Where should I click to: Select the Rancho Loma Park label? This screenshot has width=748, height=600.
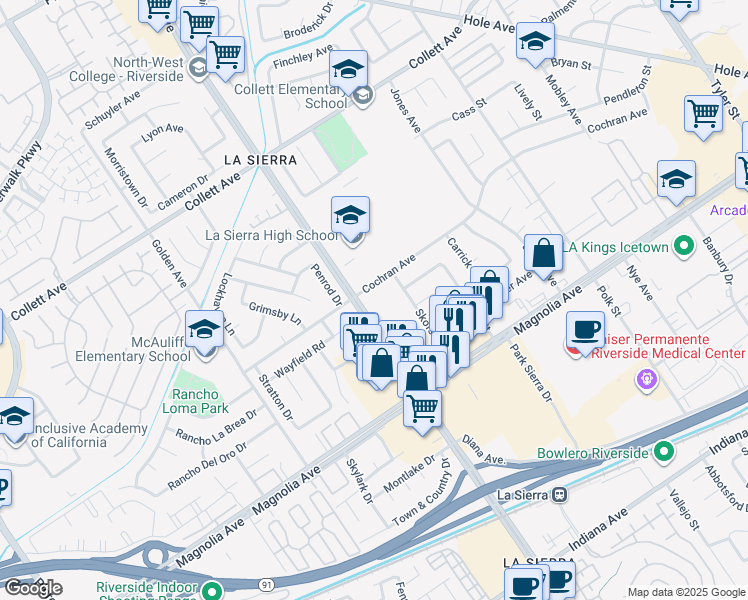click(195, 401)
